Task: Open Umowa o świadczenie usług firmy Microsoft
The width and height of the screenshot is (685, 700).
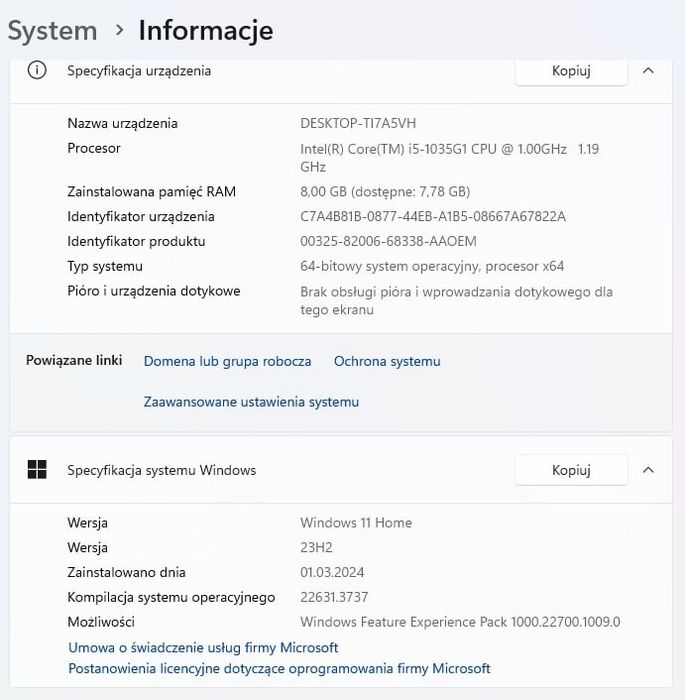Action: [x=203, y=647]
